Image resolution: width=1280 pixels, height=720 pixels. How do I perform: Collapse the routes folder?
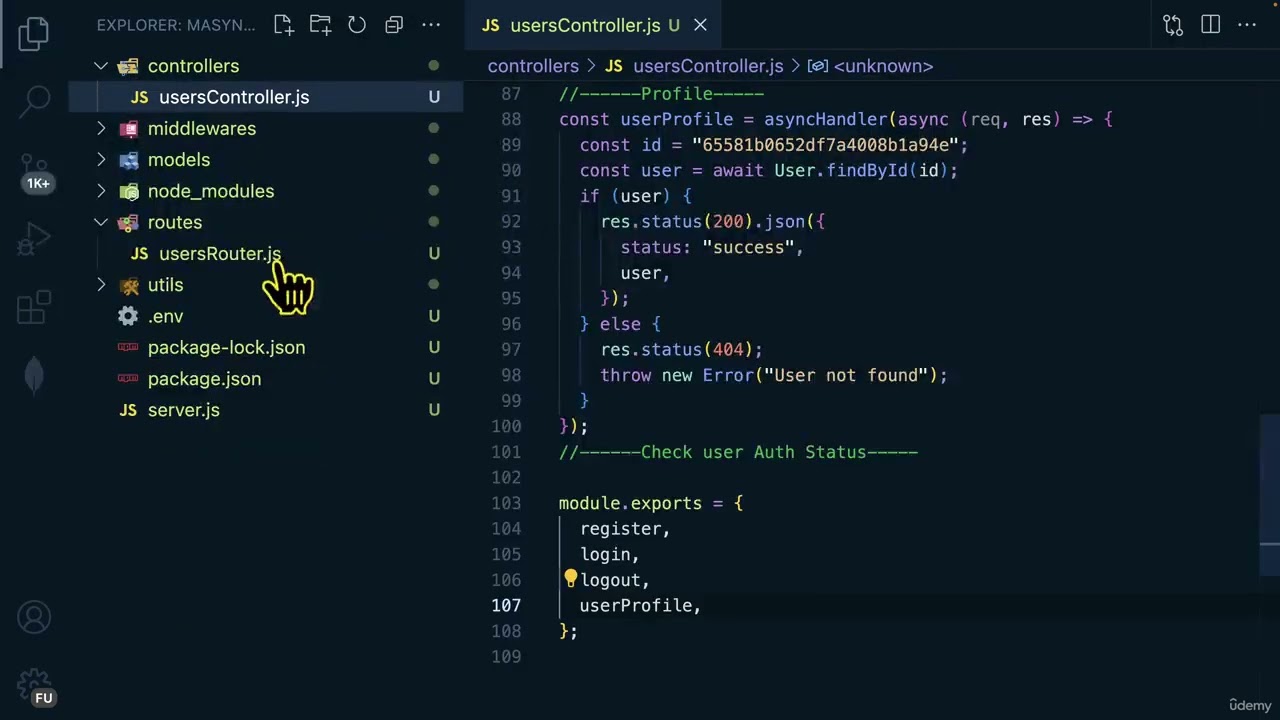point(101,222)
